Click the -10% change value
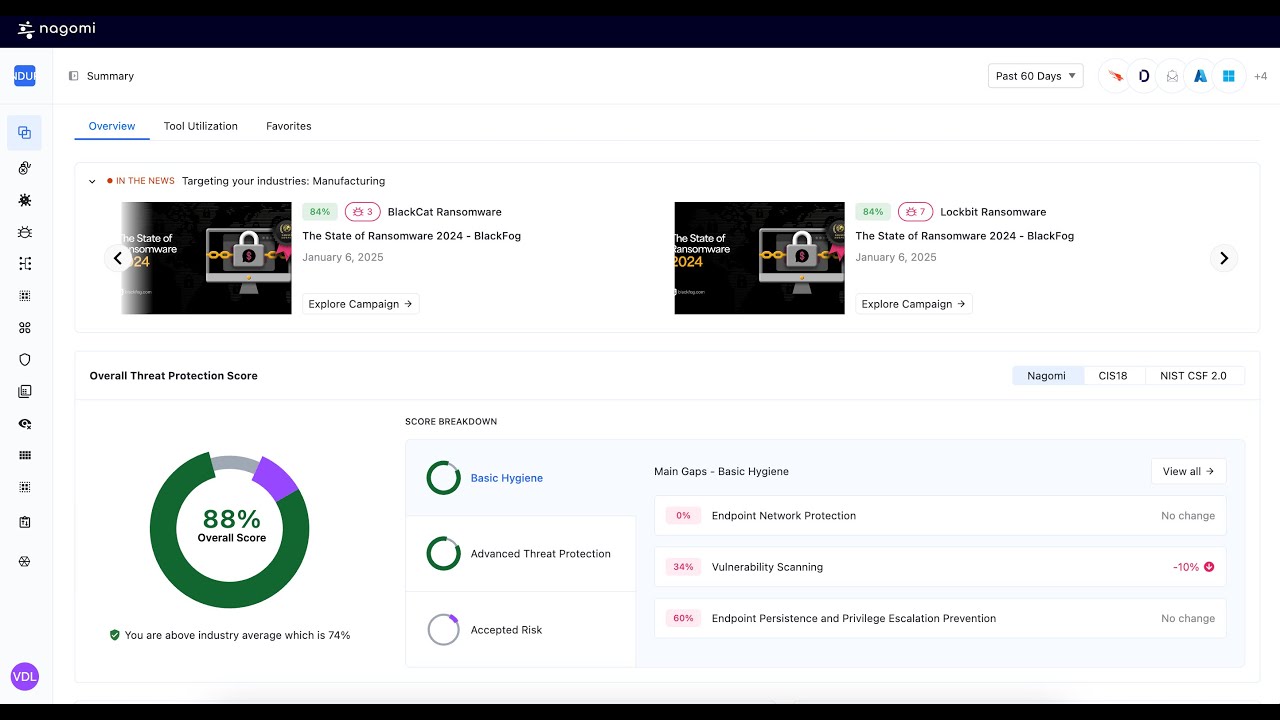This screenshot has height=720, width=1280. coord(1186,567)
